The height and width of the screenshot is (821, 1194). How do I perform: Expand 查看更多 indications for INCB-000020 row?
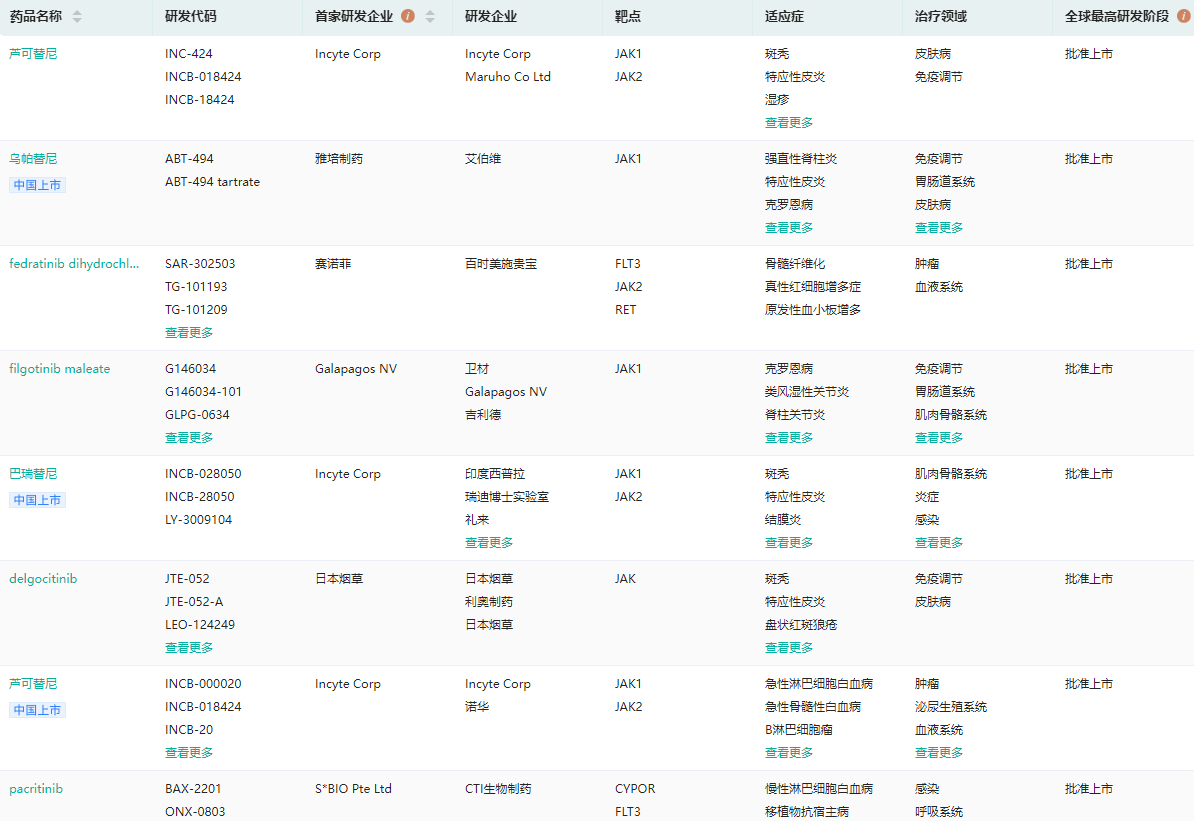click(x=789, y=753)
